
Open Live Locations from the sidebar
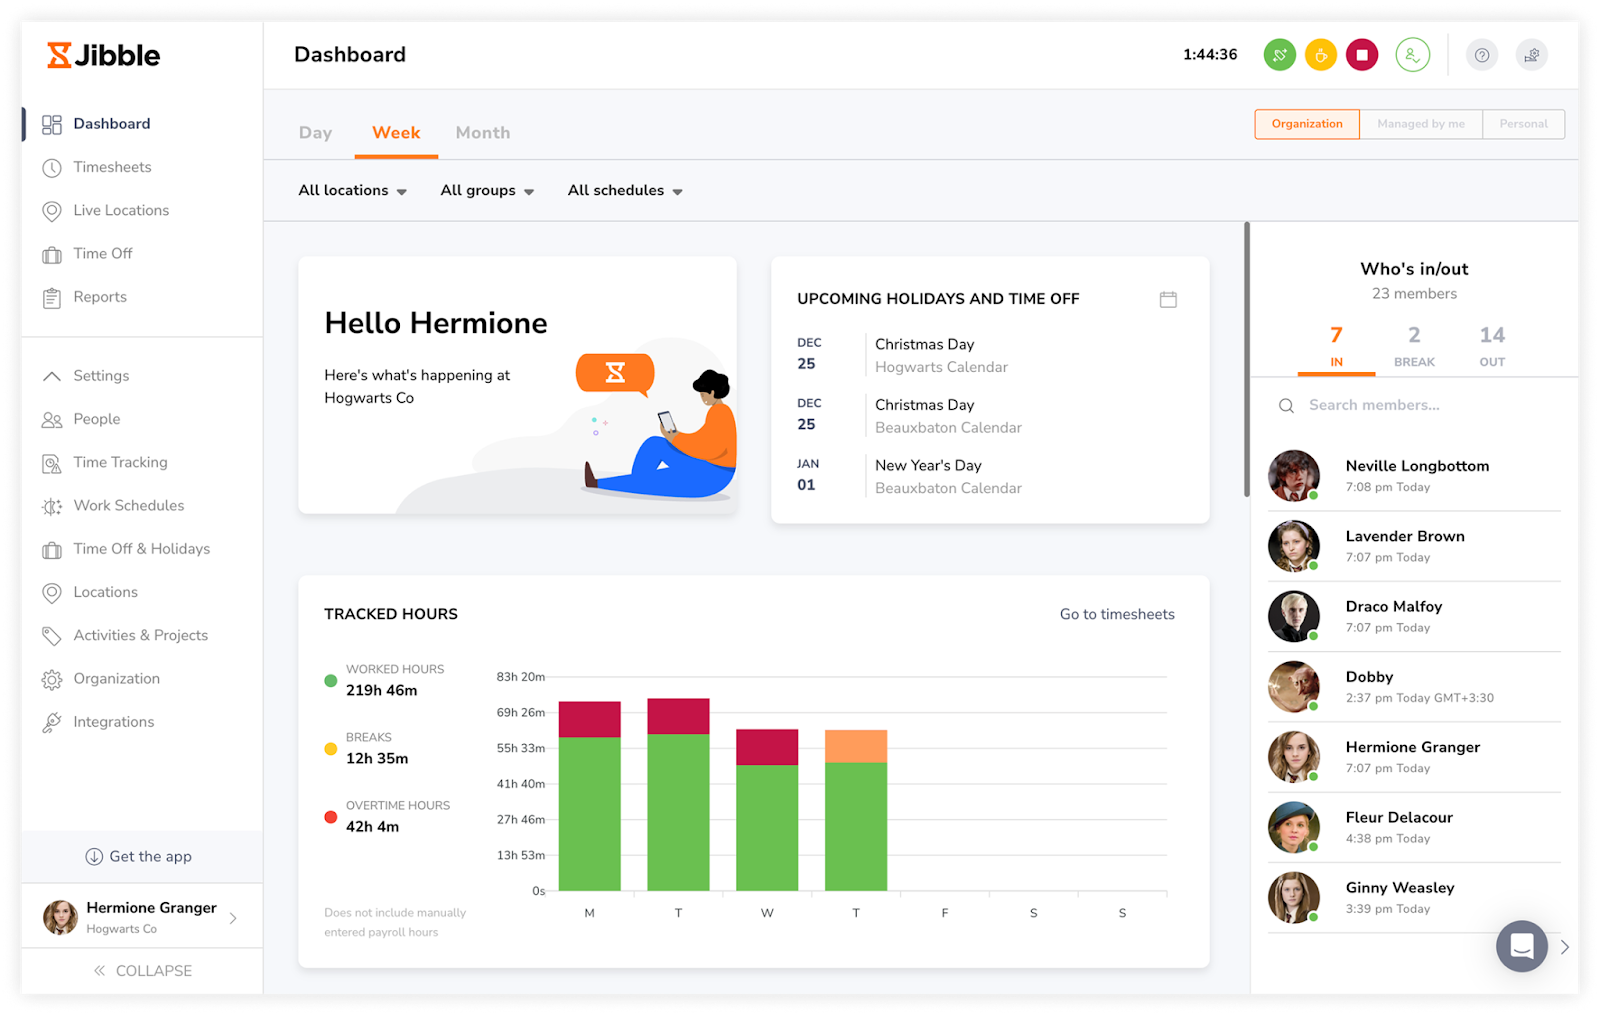point(120,210)
